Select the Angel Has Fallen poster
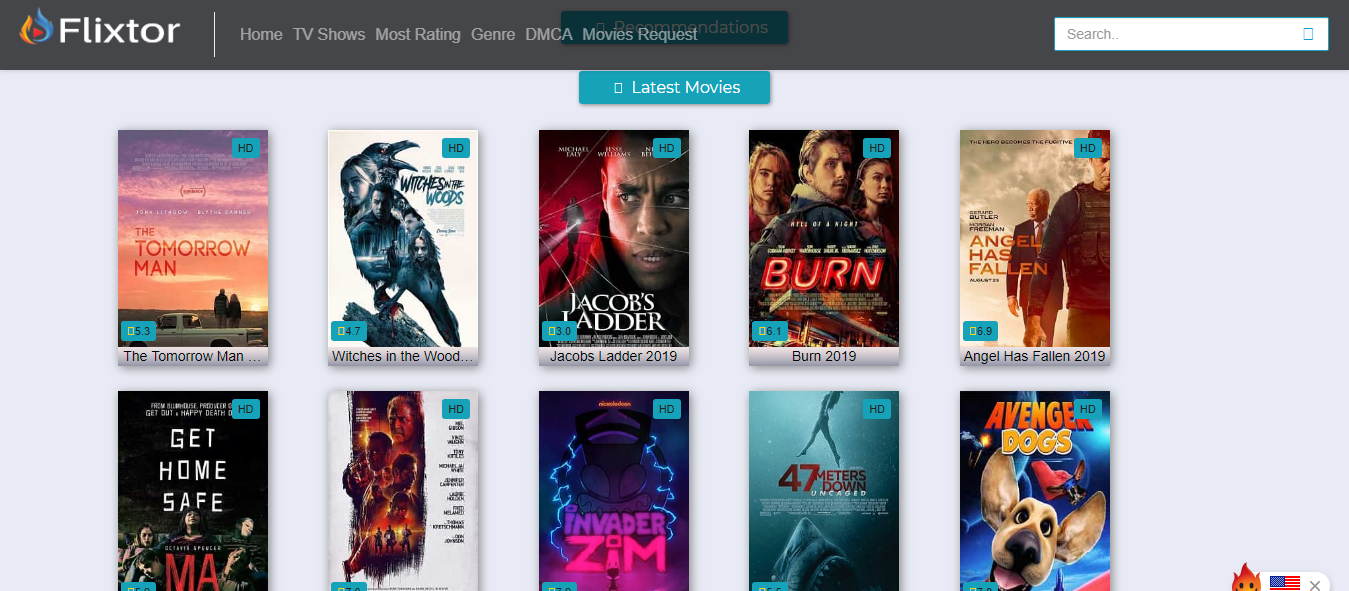 click(x=1035, y=238)
